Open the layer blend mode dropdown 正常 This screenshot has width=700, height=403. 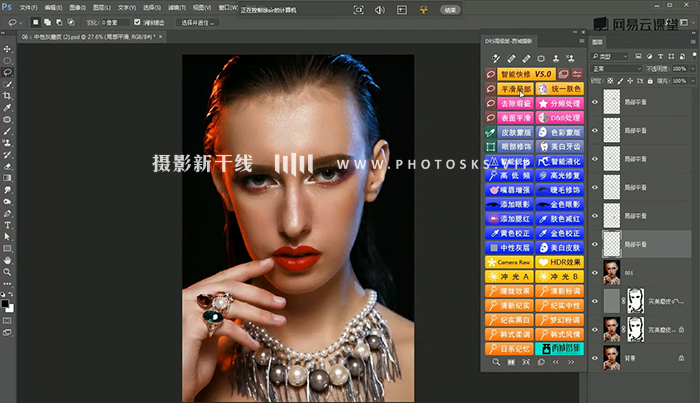(x=616, y=69)
